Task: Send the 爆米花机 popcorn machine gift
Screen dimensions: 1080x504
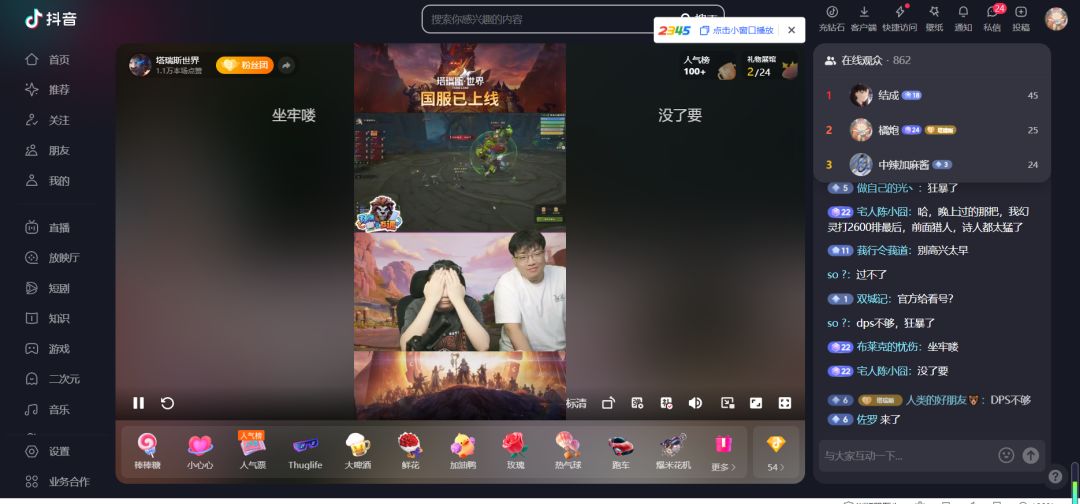Action: point(673,451)
